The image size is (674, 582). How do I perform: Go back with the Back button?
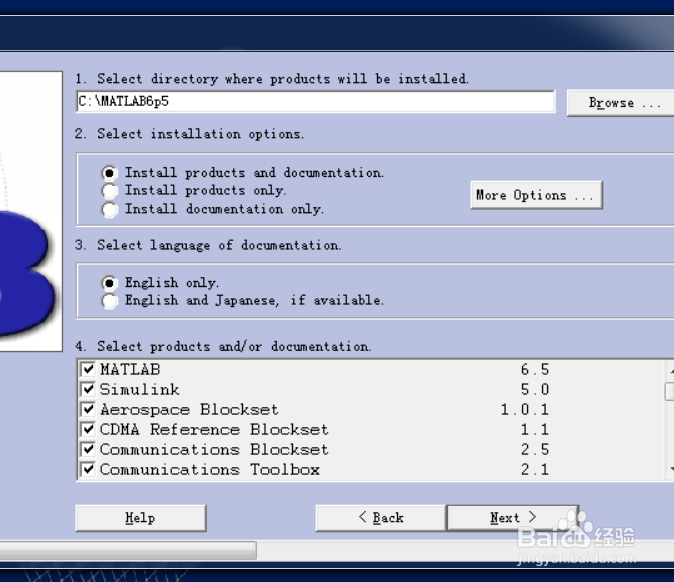tap(381, 518)
